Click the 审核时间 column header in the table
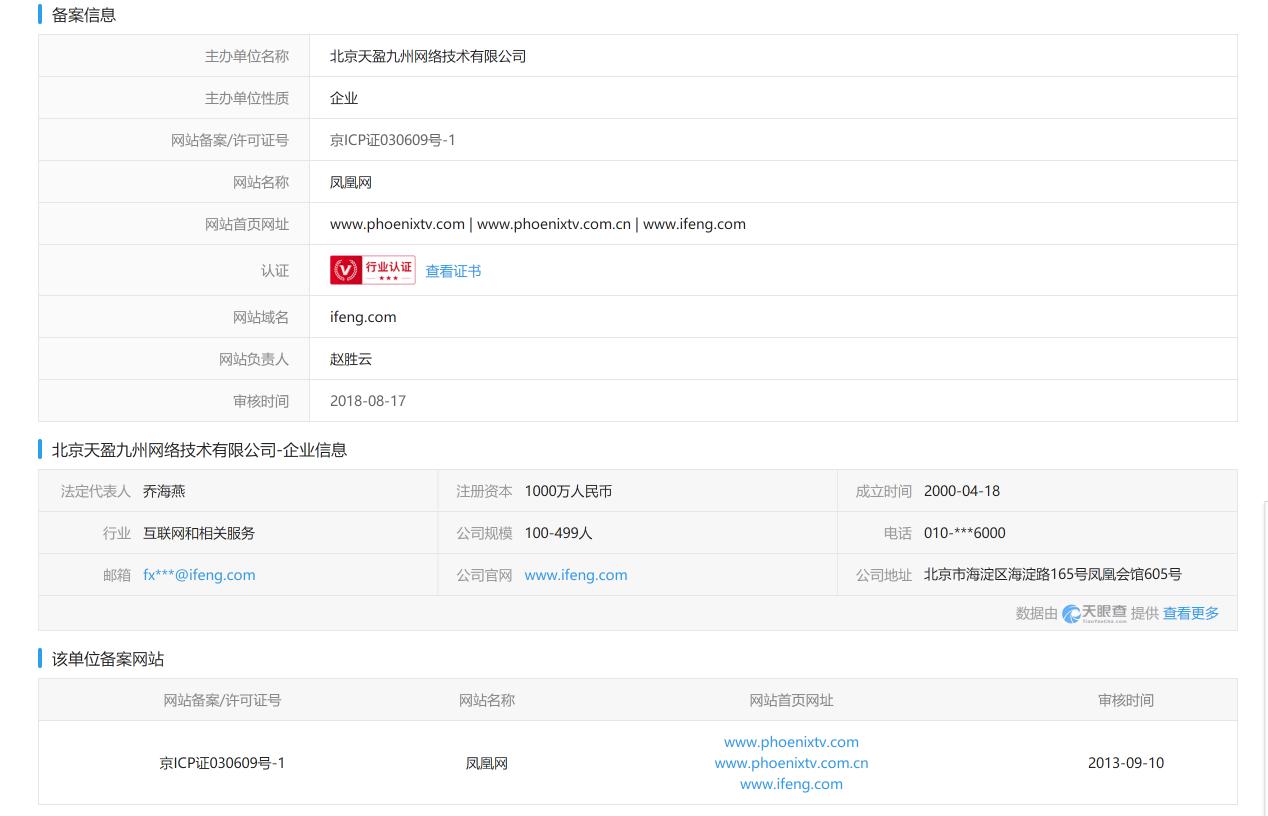Screen dimensions: 1268x816 click(x=1125, y=700)
